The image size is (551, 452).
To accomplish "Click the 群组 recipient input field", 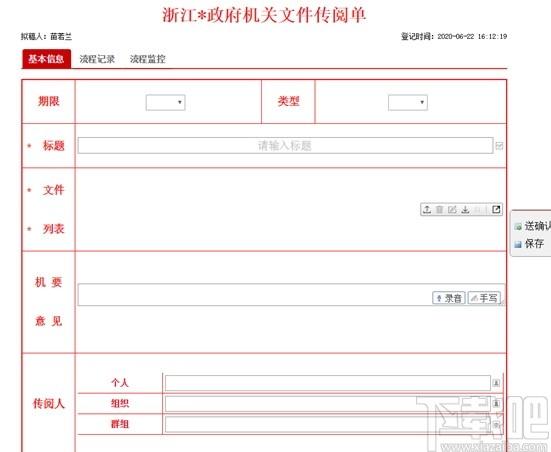I will (x=328, y=424).
